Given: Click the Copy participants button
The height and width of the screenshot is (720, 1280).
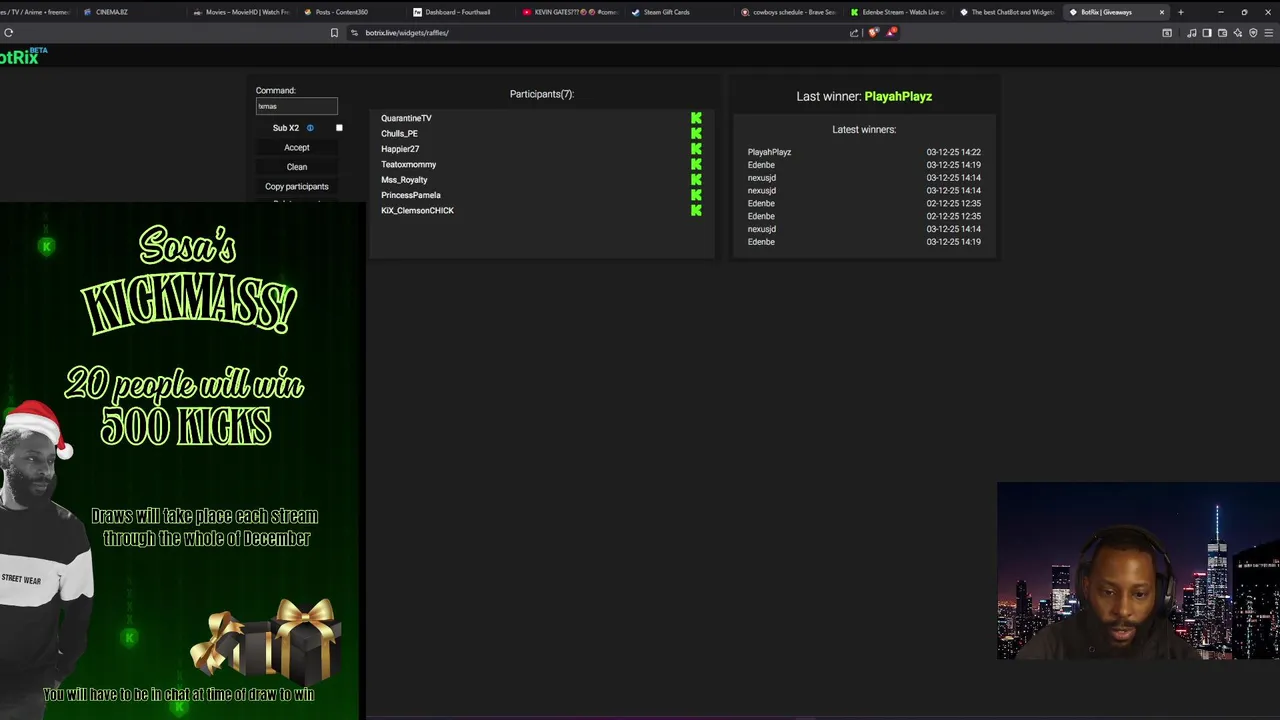Looking at the screenshot, I should (x=297, y=187).
